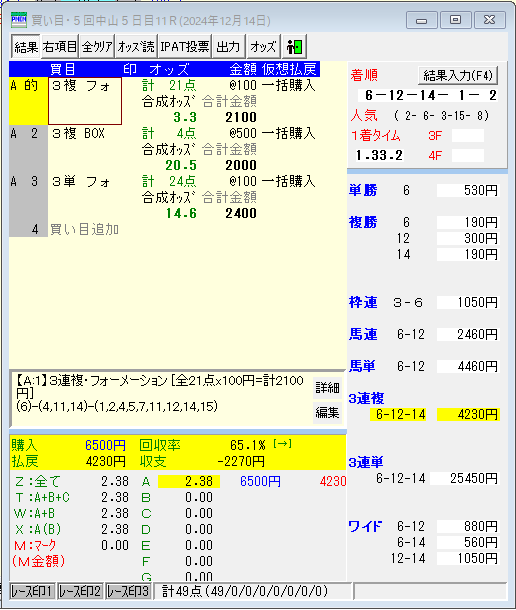The image size is (516, 610).
Task: Maximize the 買い目 window
Action: [455, 20]
